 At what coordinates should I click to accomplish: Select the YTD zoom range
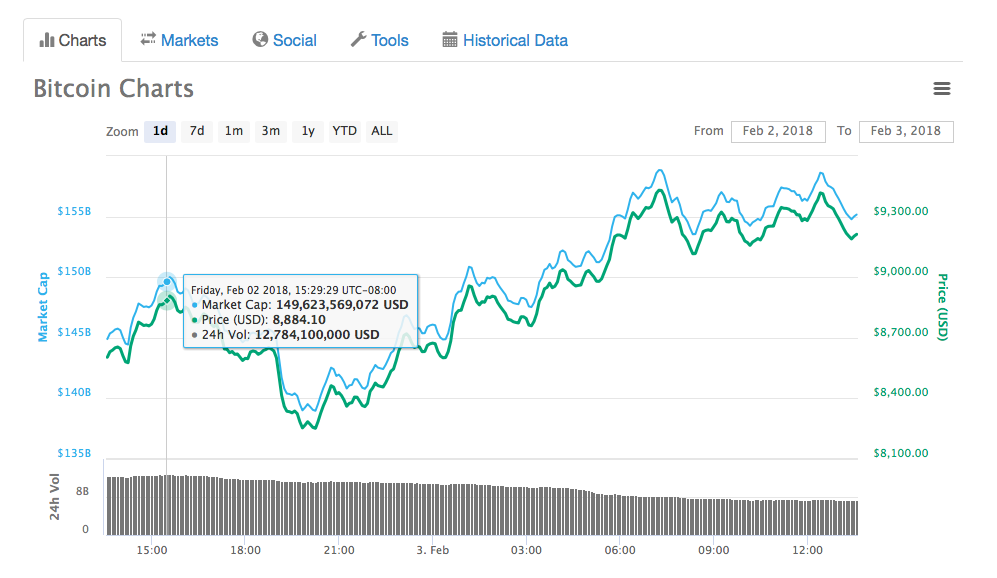point(343,131)
